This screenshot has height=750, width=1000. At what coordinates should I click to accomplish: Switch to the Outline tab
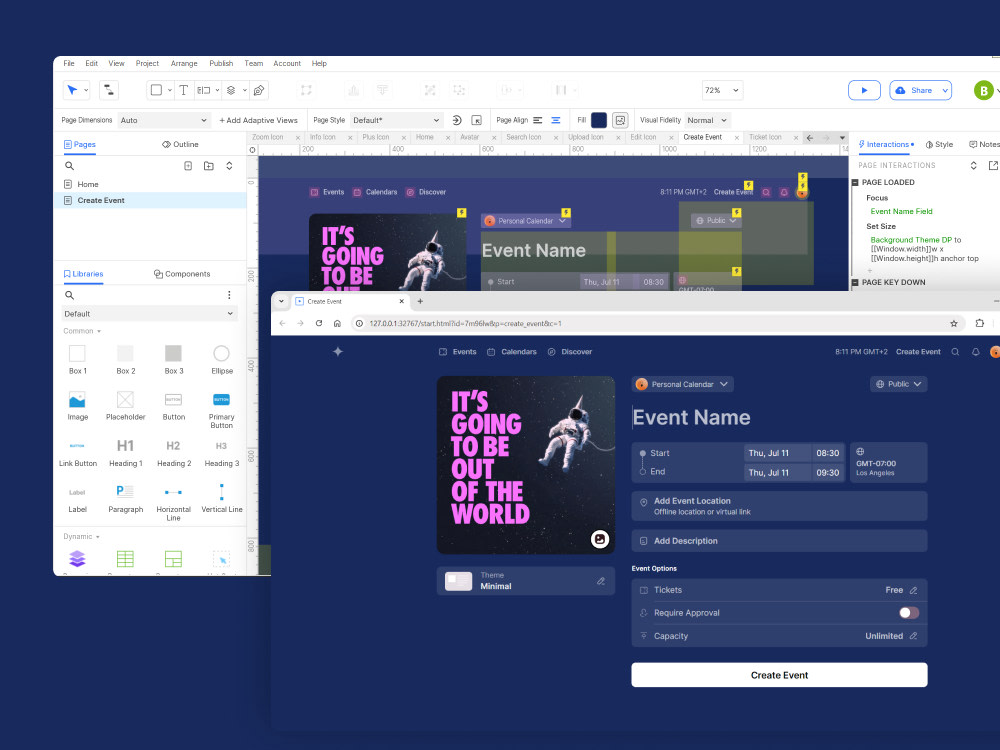click(x=180, y=144)
